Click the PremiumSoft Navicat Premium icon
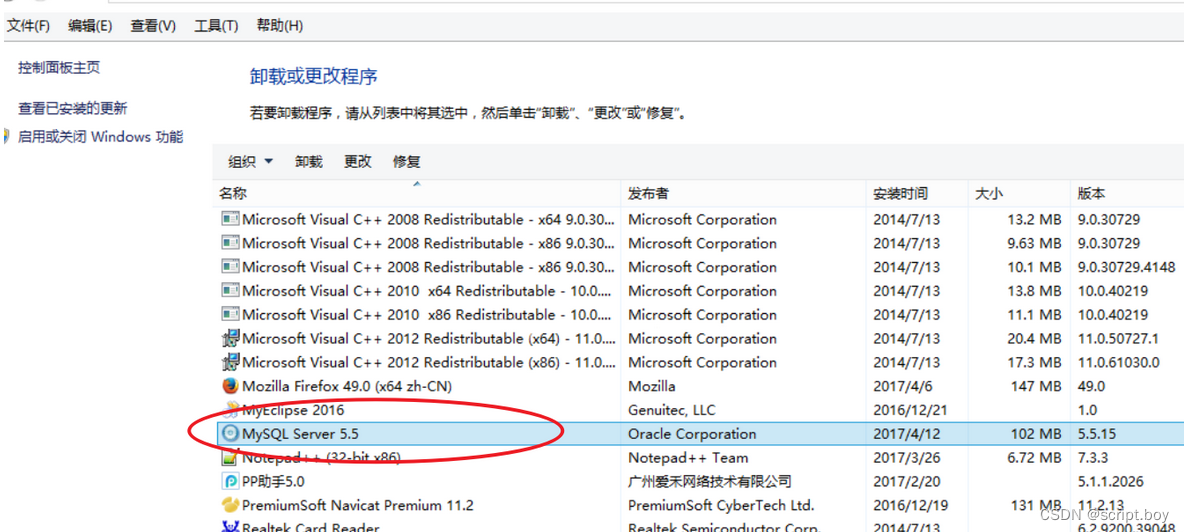1184x532 pixels. pos(230,505)
